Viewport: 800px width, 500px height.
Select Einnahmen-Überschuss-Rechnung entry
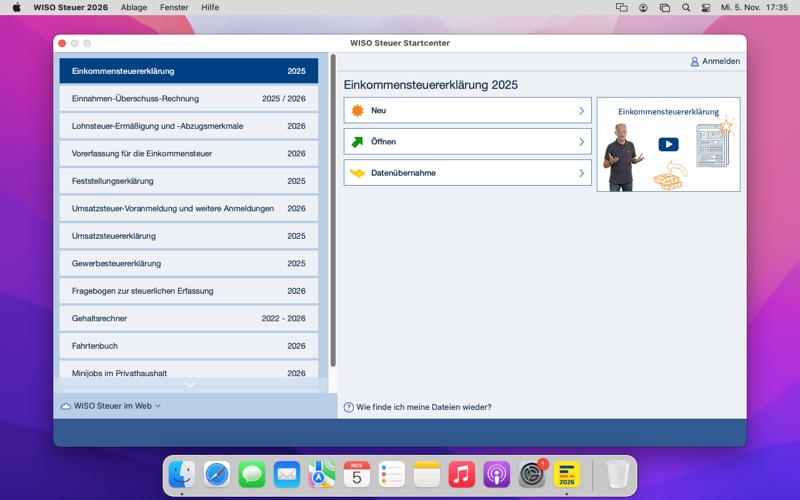click(x=189, y=98)
